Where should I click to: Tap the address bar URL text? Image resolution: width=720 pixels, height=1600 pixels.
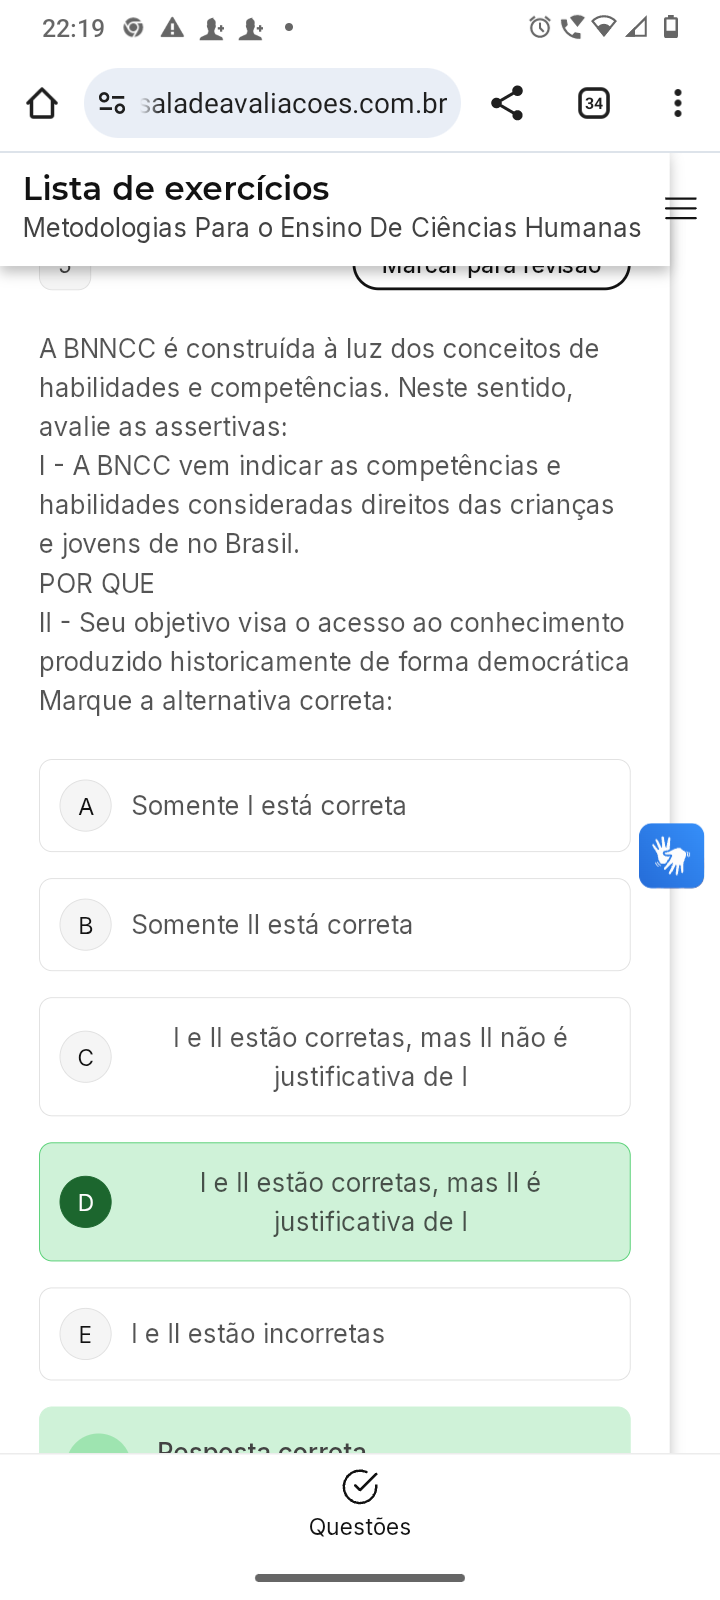[294, 103]
